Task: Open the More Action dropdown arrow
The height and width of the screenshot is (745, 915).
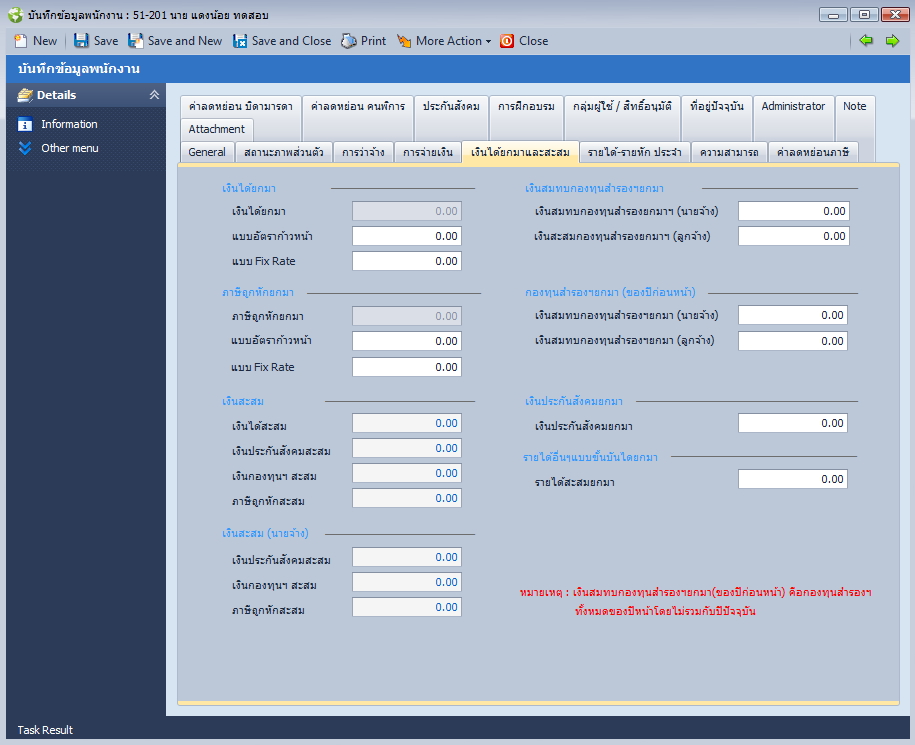Action: coord(488,41)
